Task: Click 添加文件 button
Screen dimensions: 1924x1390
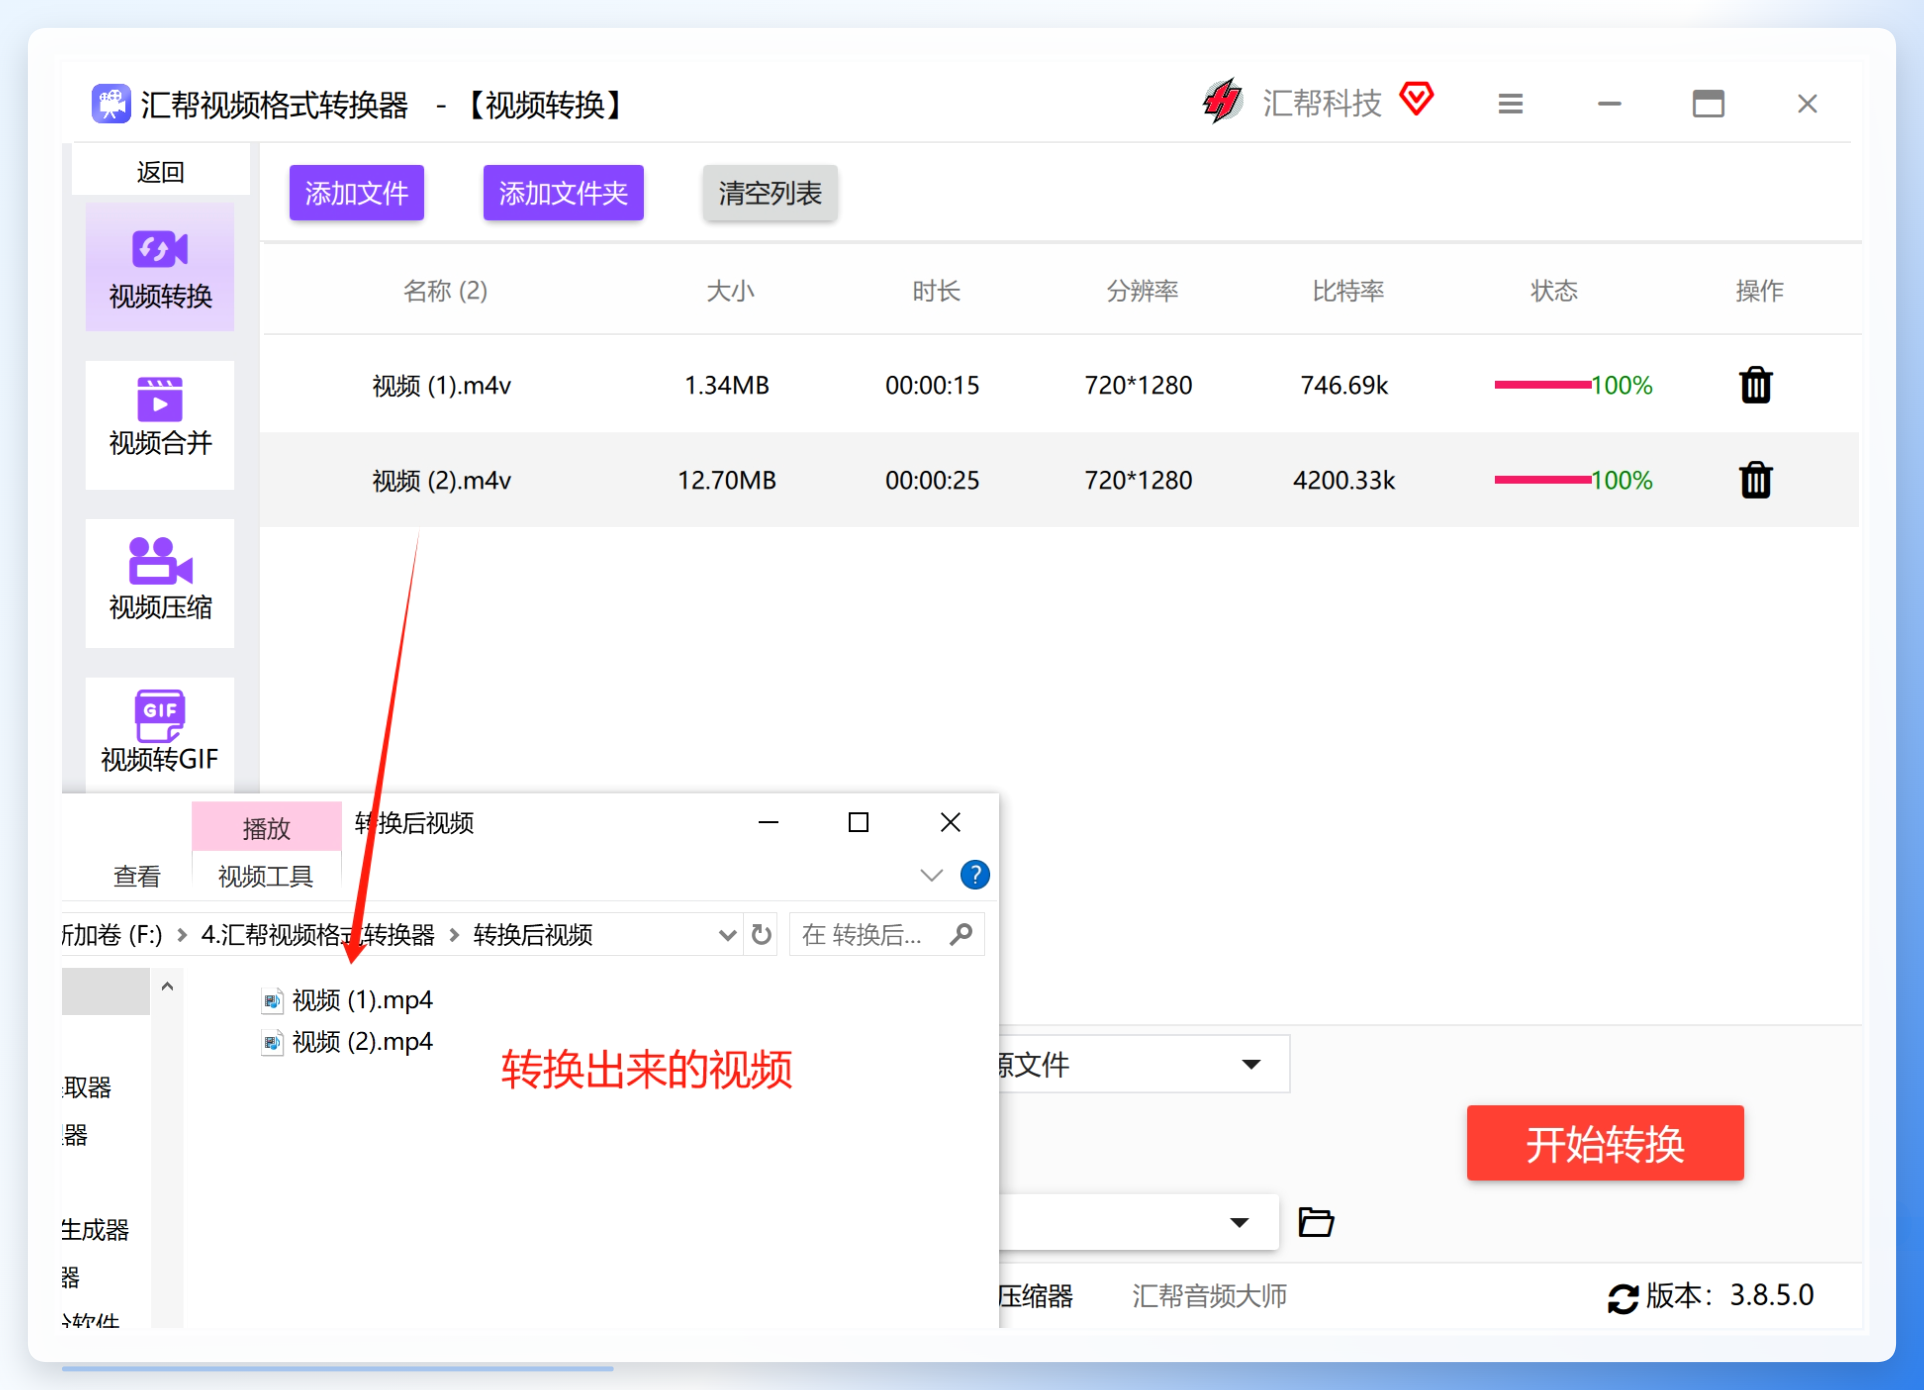Action: pos(357,192)
